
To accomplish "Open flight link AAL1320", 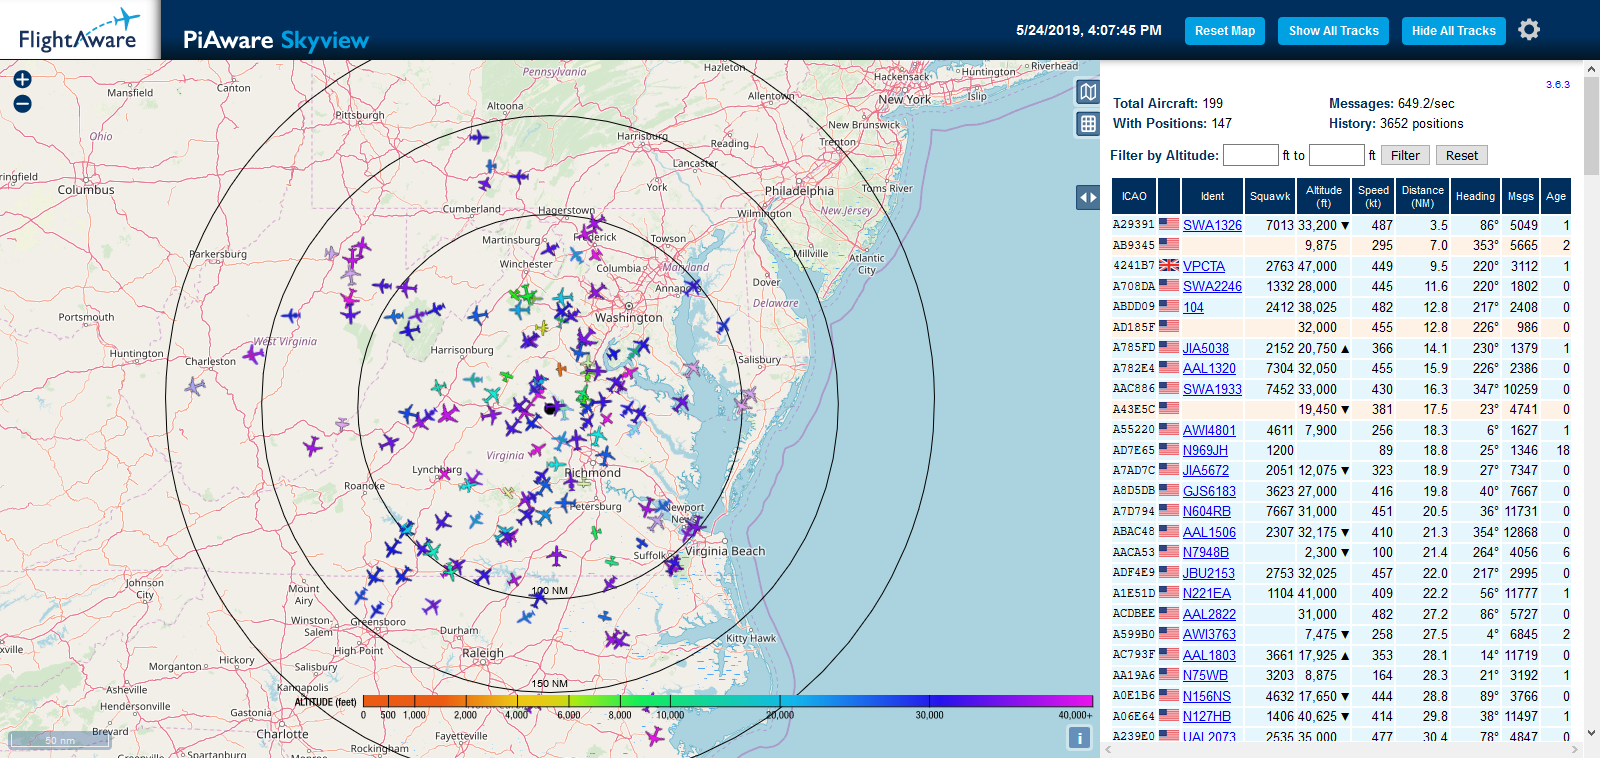I will [1209, 368].
